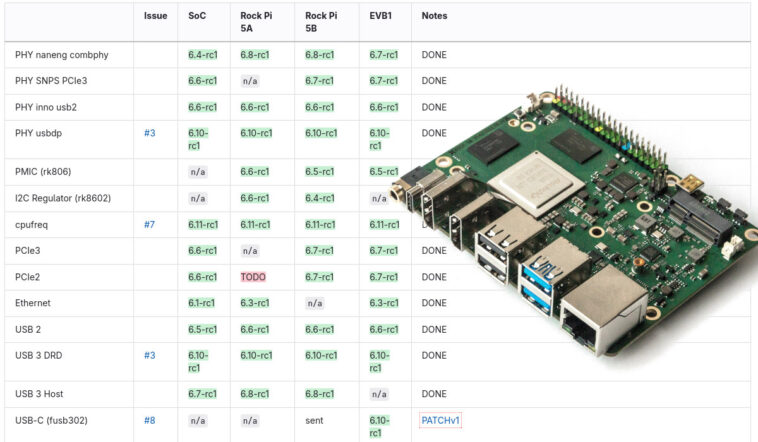Click the PATCHv1 link in Notes column

pos(441,421)
